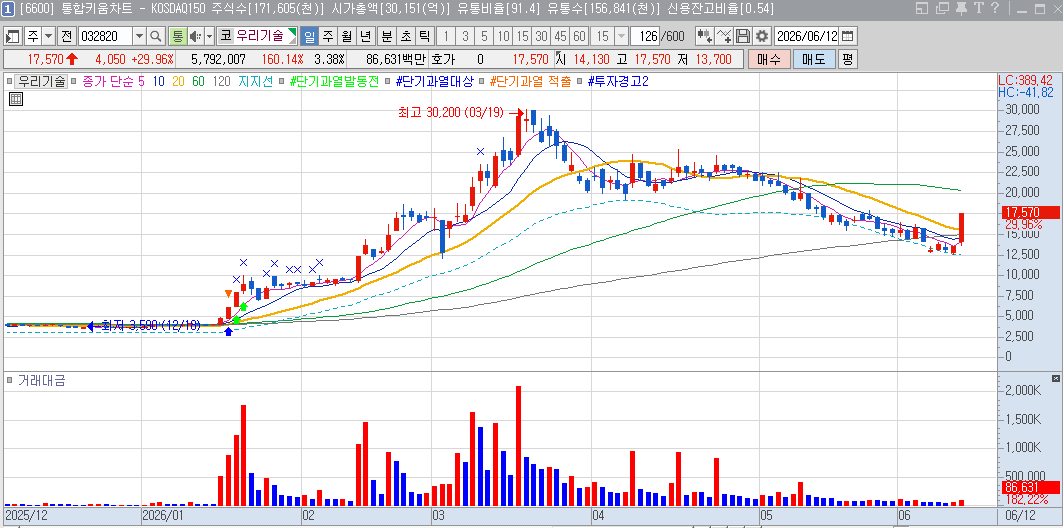
Task: Expand stock code 032820 history dropdown
Action: click(139, 36)
